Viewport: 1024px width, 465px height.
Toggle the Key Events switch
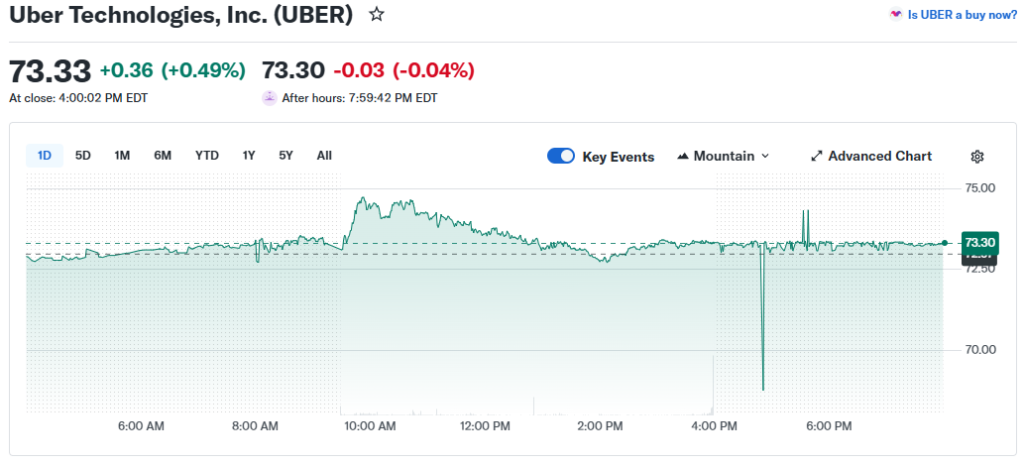coord(561,156)
